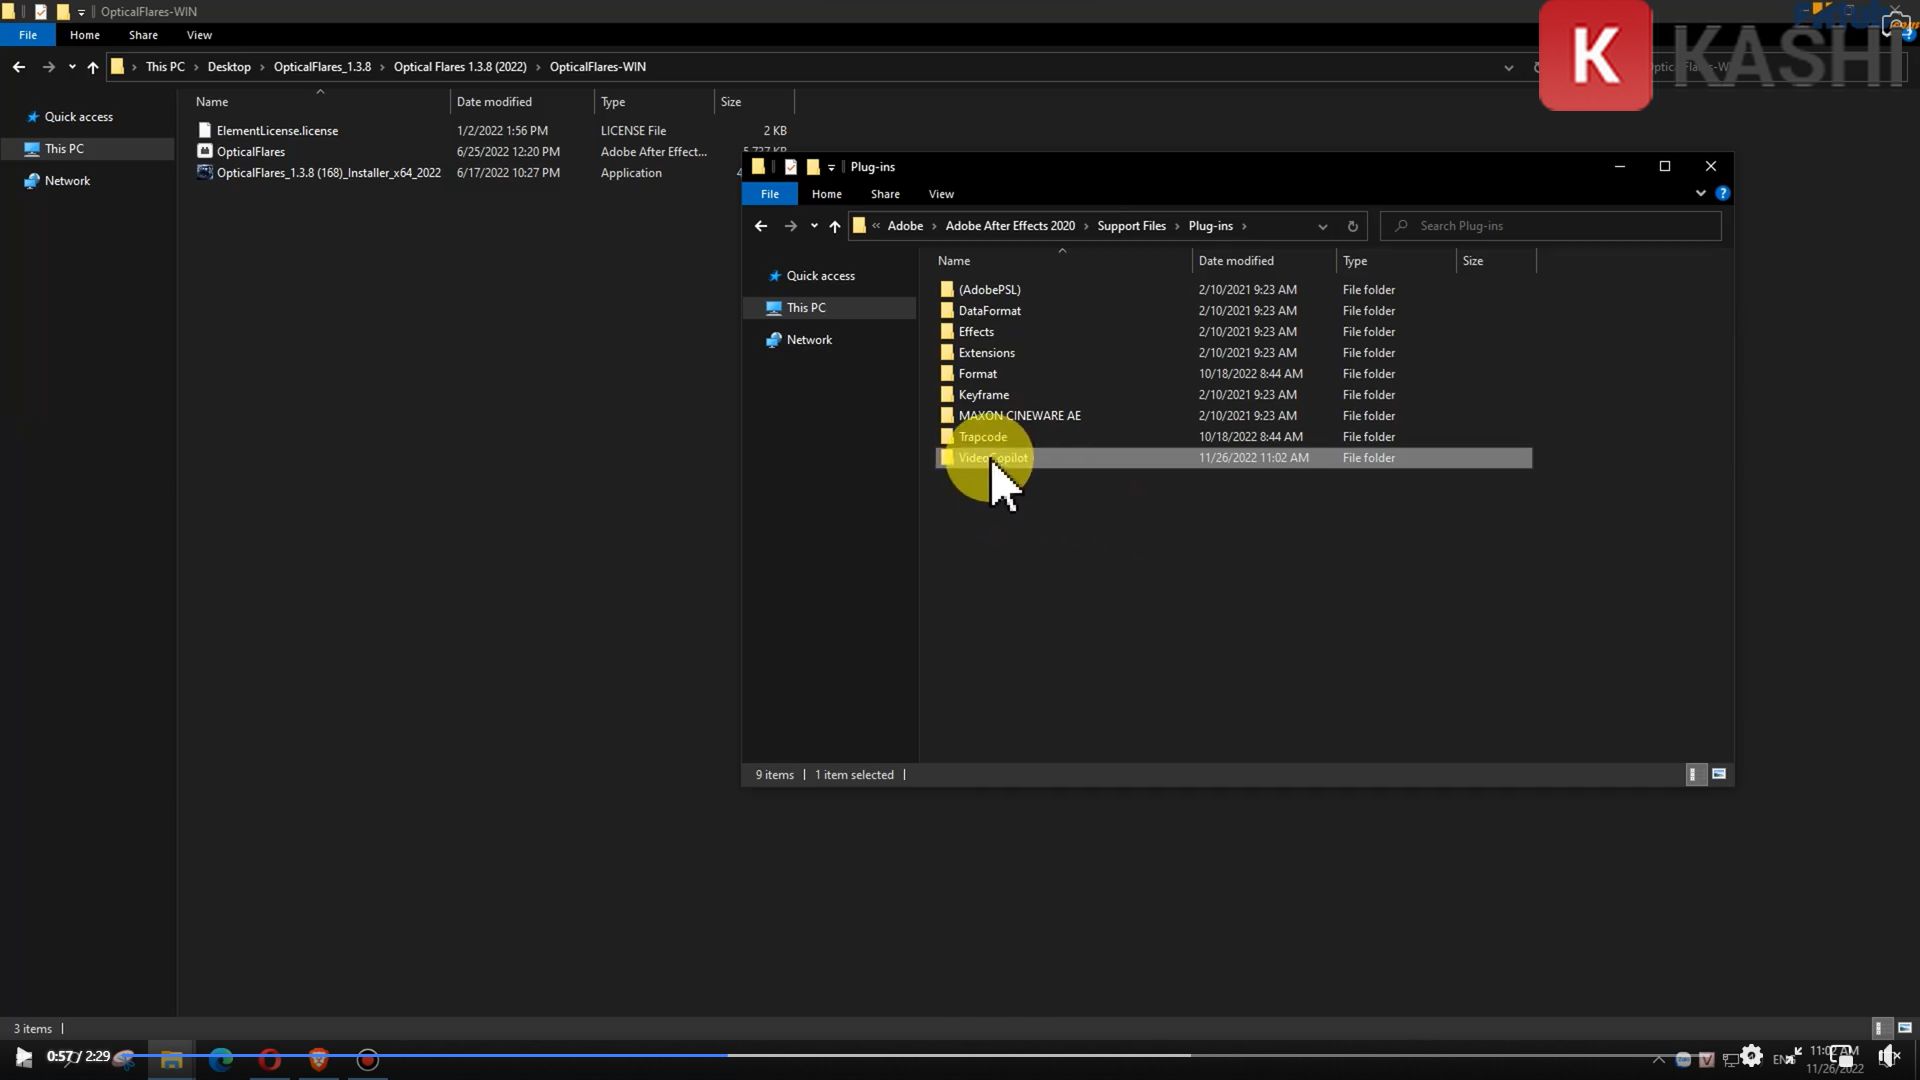Open address bar history dropdown in Plug-ins window
Viewport: 1920px width, 1080px height.
click(1322, 226)
